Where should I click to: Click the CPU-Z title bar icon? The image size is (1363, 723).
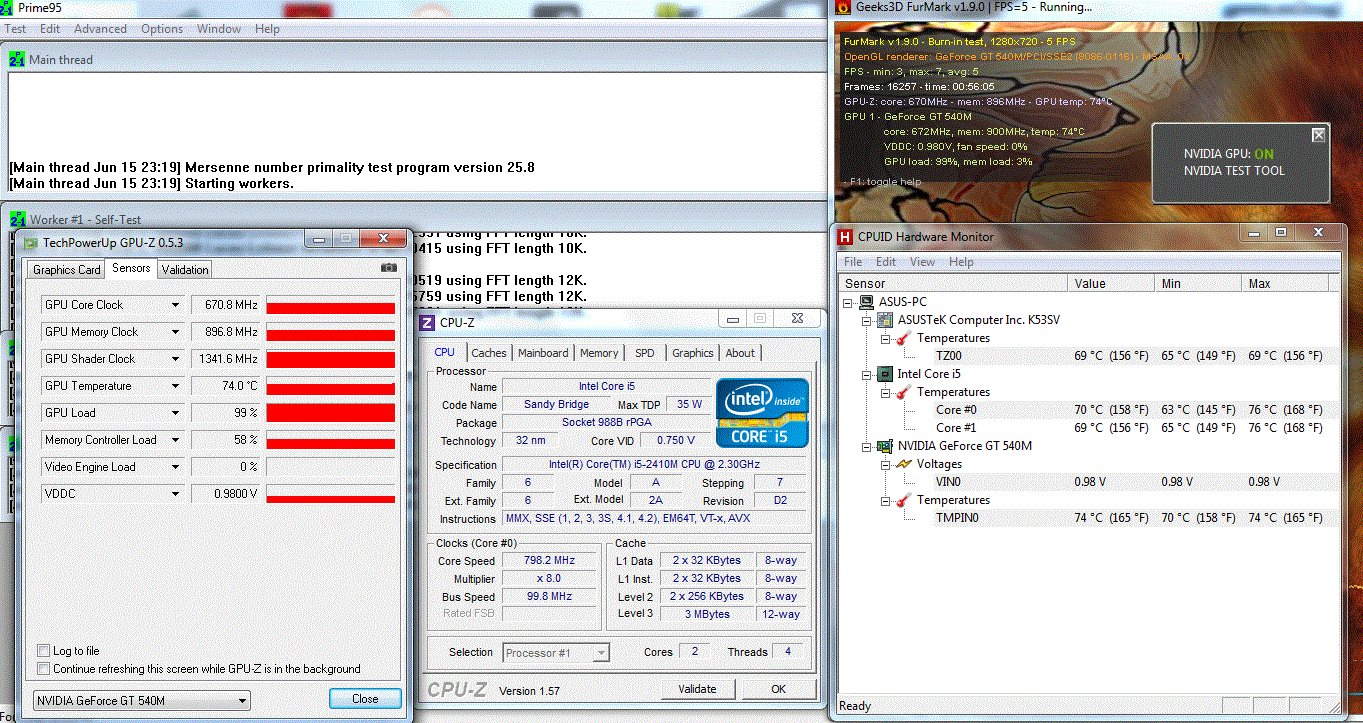[x=427, y=322]
